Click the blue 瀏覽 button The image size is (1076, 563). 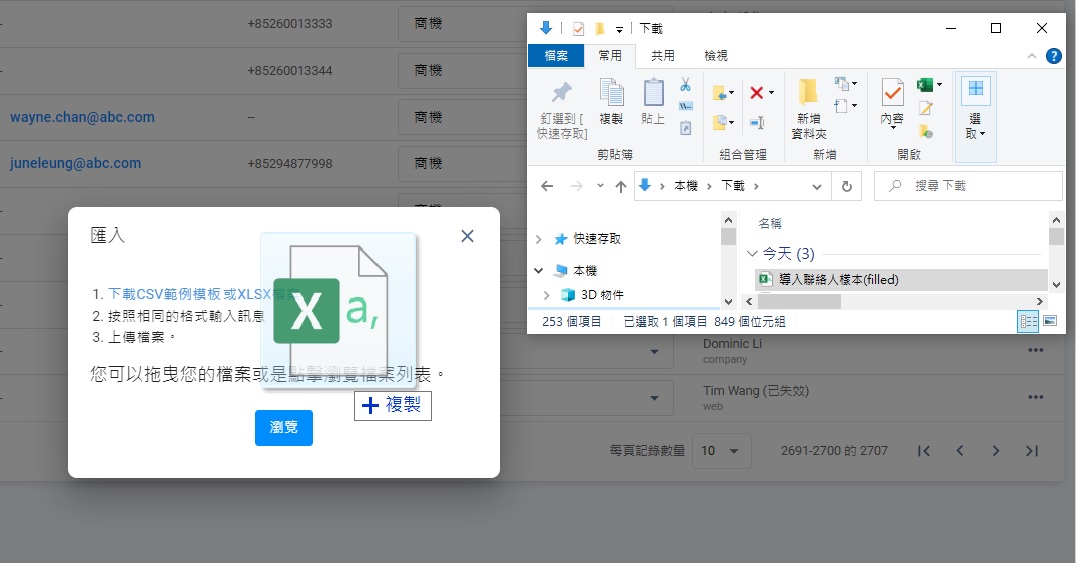click(283, 428)
